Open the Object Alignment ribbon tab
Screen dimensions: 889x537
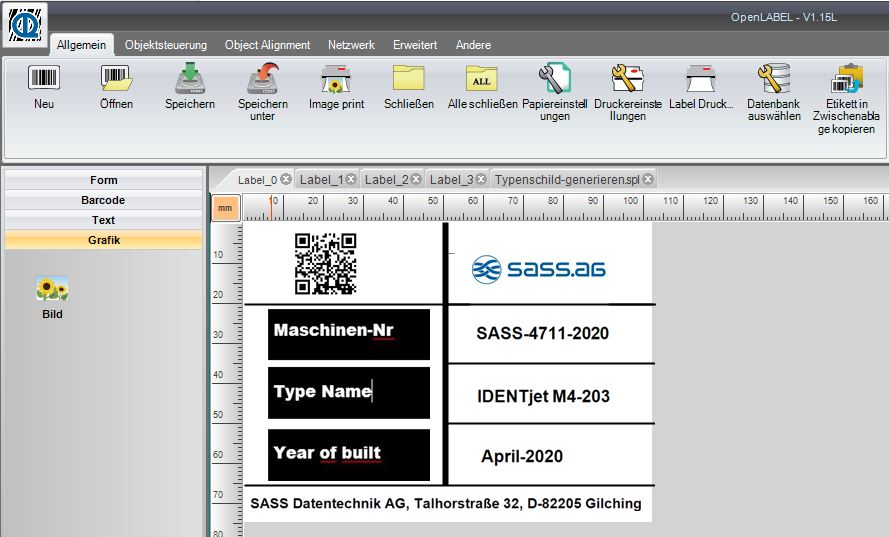(268, 45)
